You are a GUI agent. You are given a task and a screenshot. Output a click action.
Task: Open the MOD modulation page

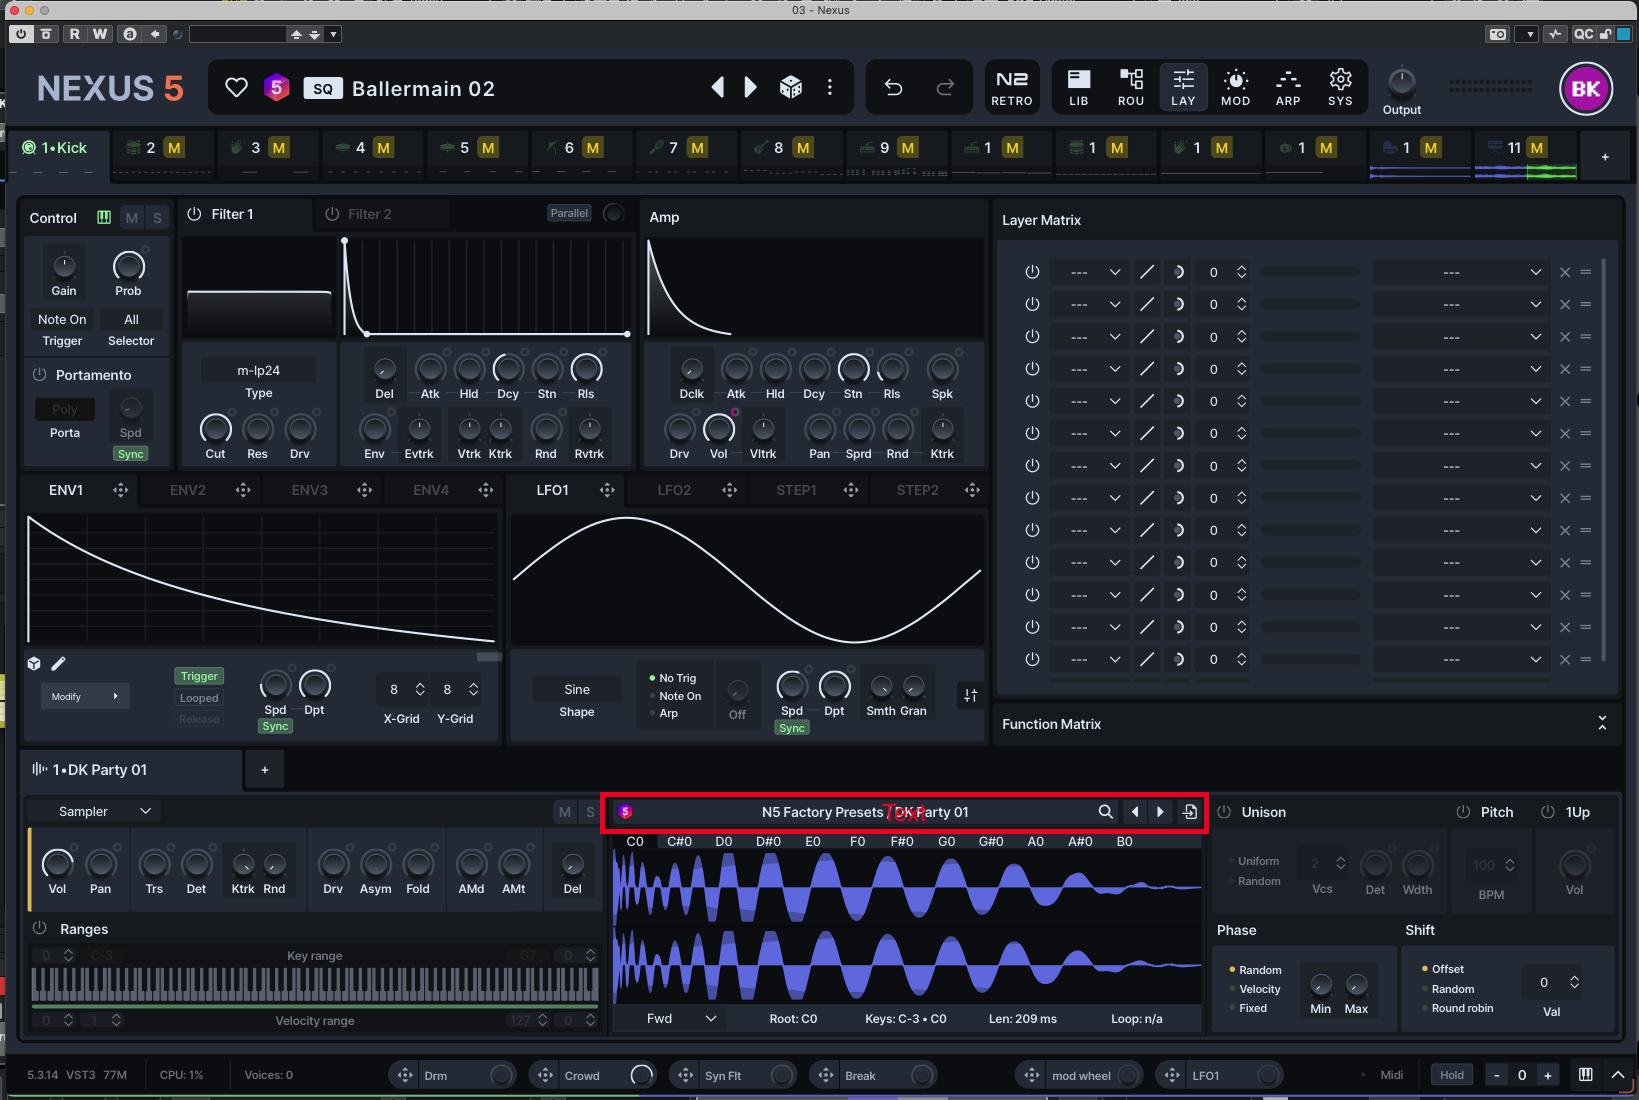click(1235, 88)
